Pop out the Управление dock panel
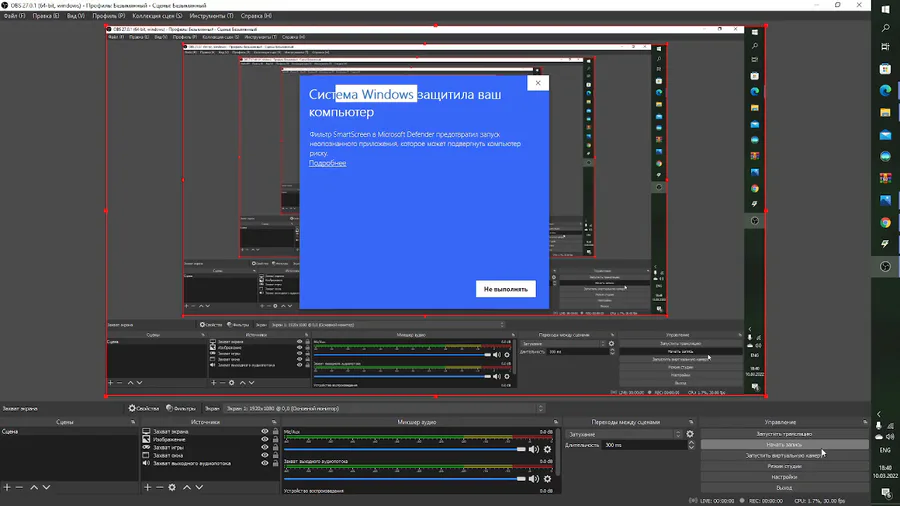This screenshot has width=900, height=506. point(865,422)
